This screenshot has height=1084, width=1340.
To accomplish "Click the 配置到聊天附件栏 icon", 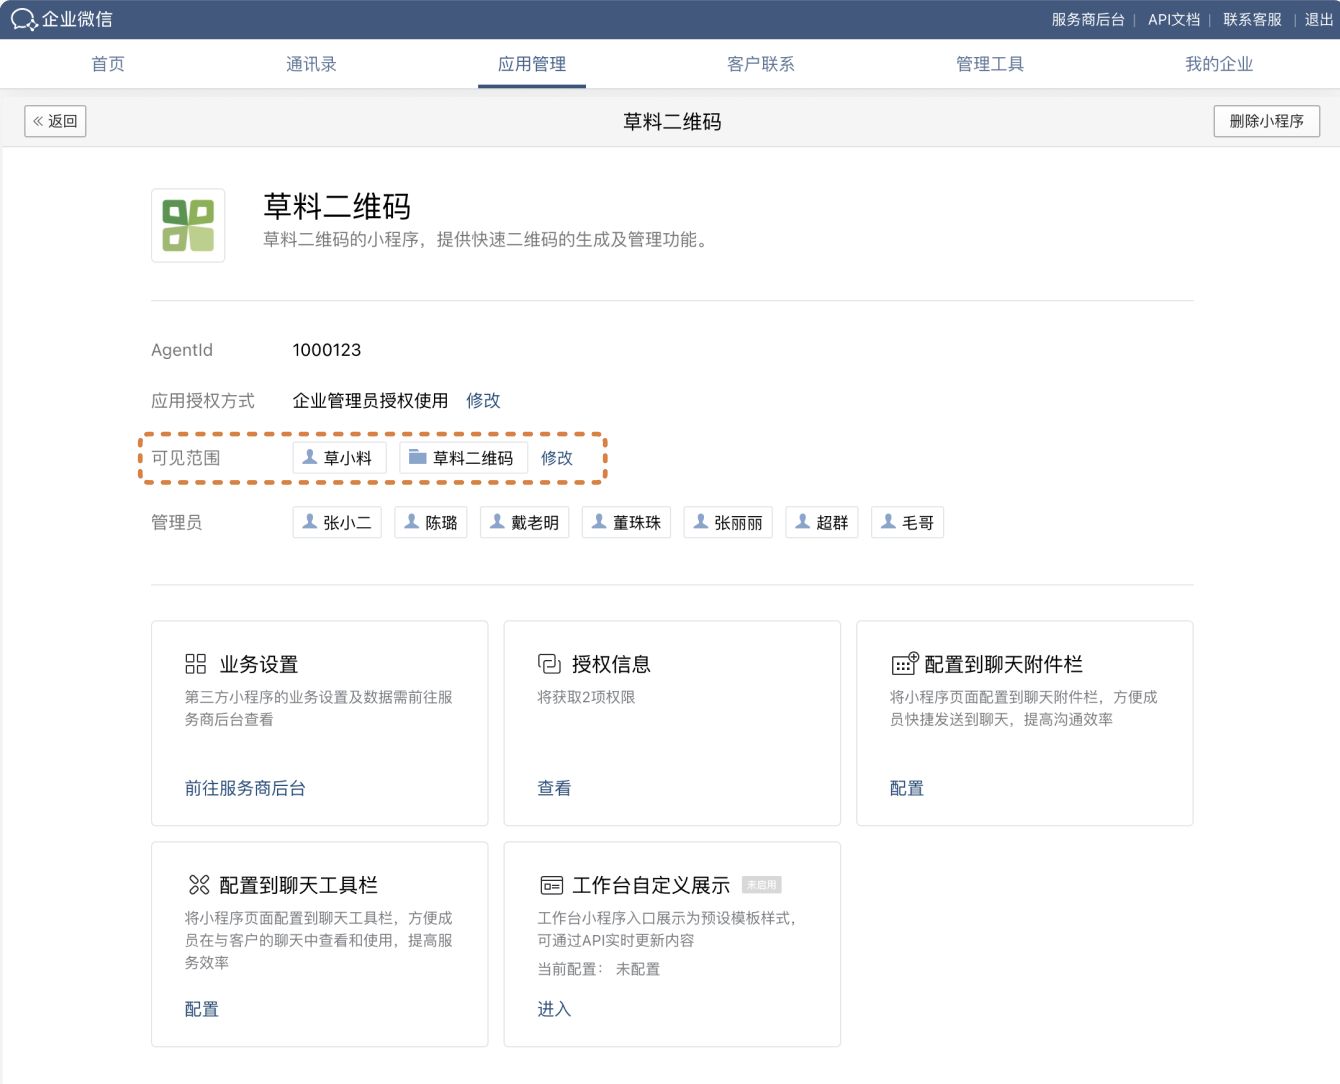I will click(x=904, y=664).
